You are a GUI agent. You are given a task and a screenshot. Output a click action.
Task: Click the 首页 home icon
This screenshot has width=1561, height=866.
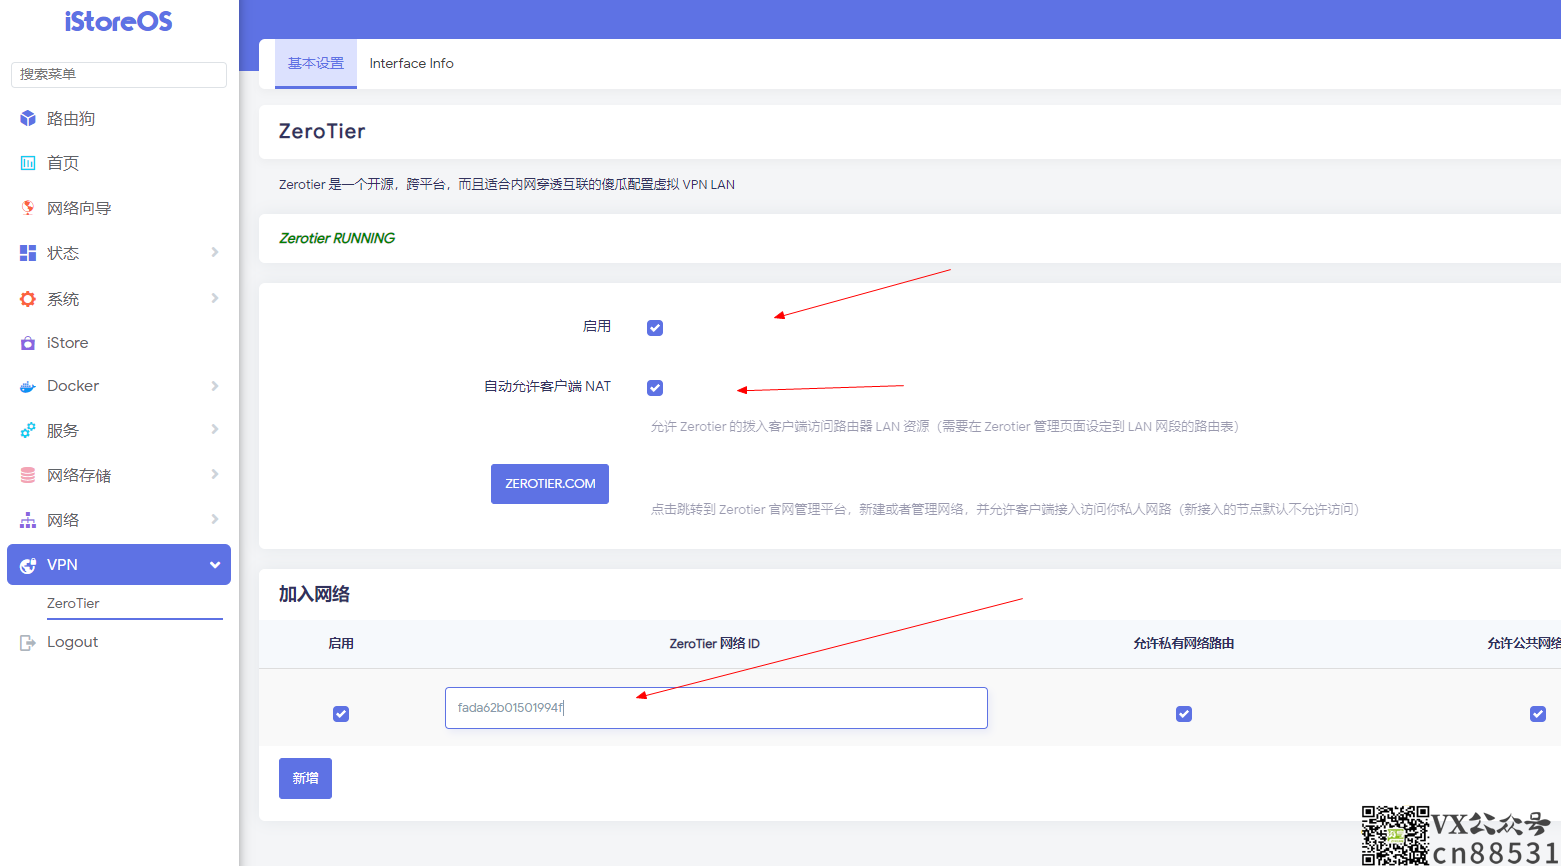(x=28, y=163)
